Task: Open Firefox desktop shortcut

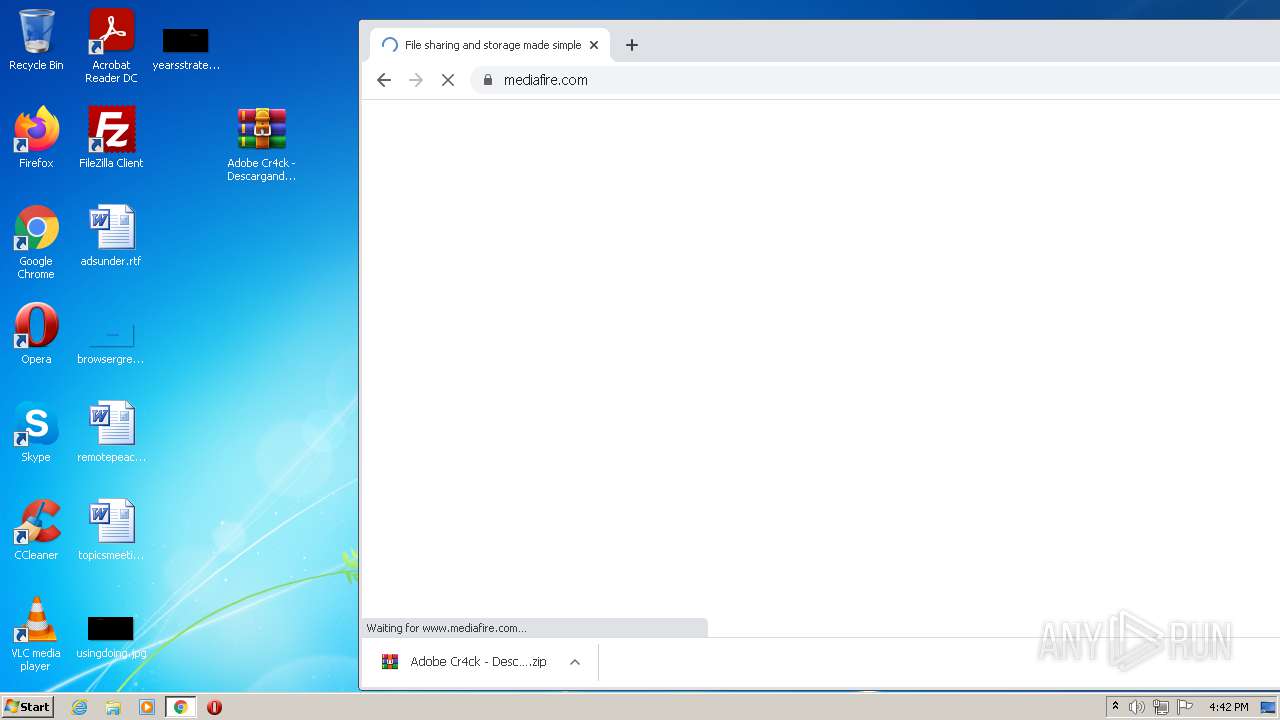Action: point(36,138)
